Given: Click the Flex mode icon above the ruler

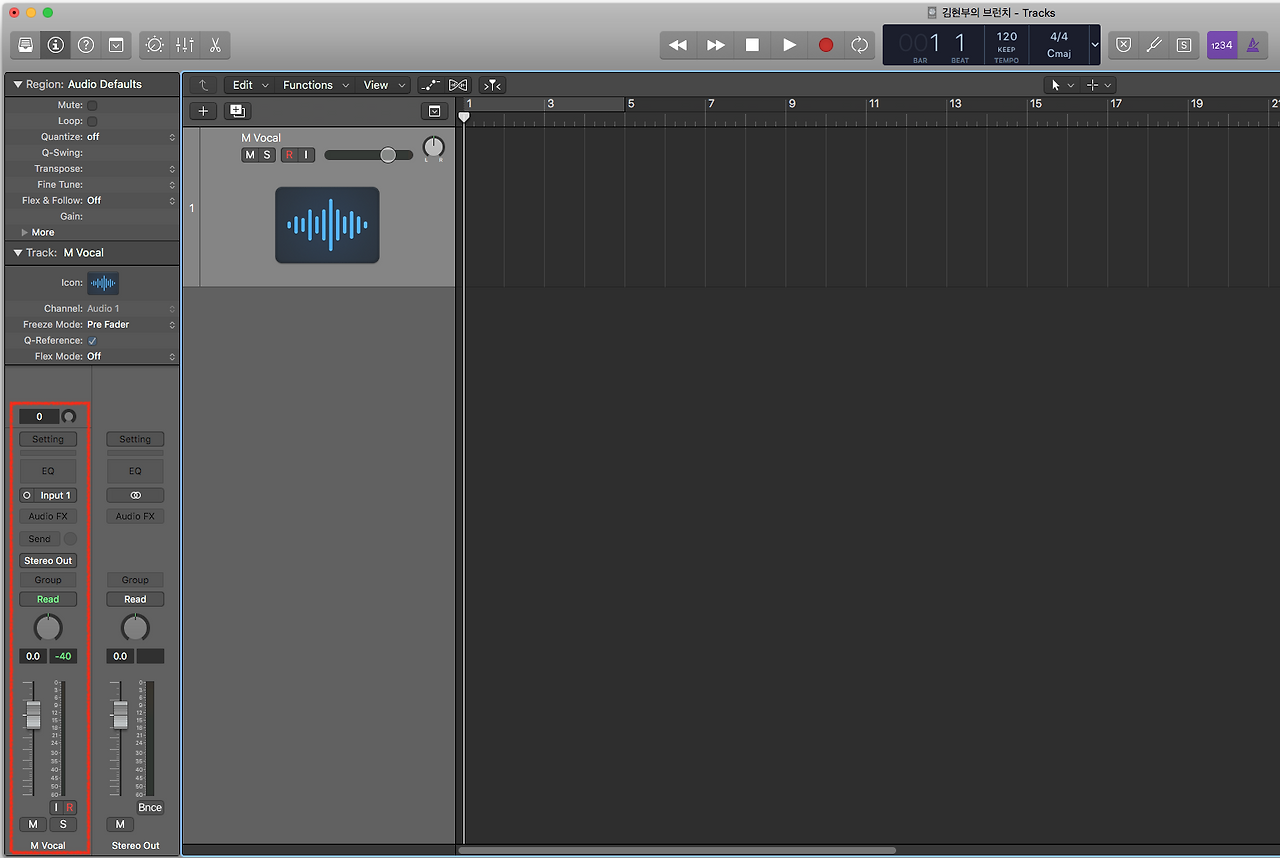Looking at the screenshot, I should pyautogui.click(x=458, y=85).
